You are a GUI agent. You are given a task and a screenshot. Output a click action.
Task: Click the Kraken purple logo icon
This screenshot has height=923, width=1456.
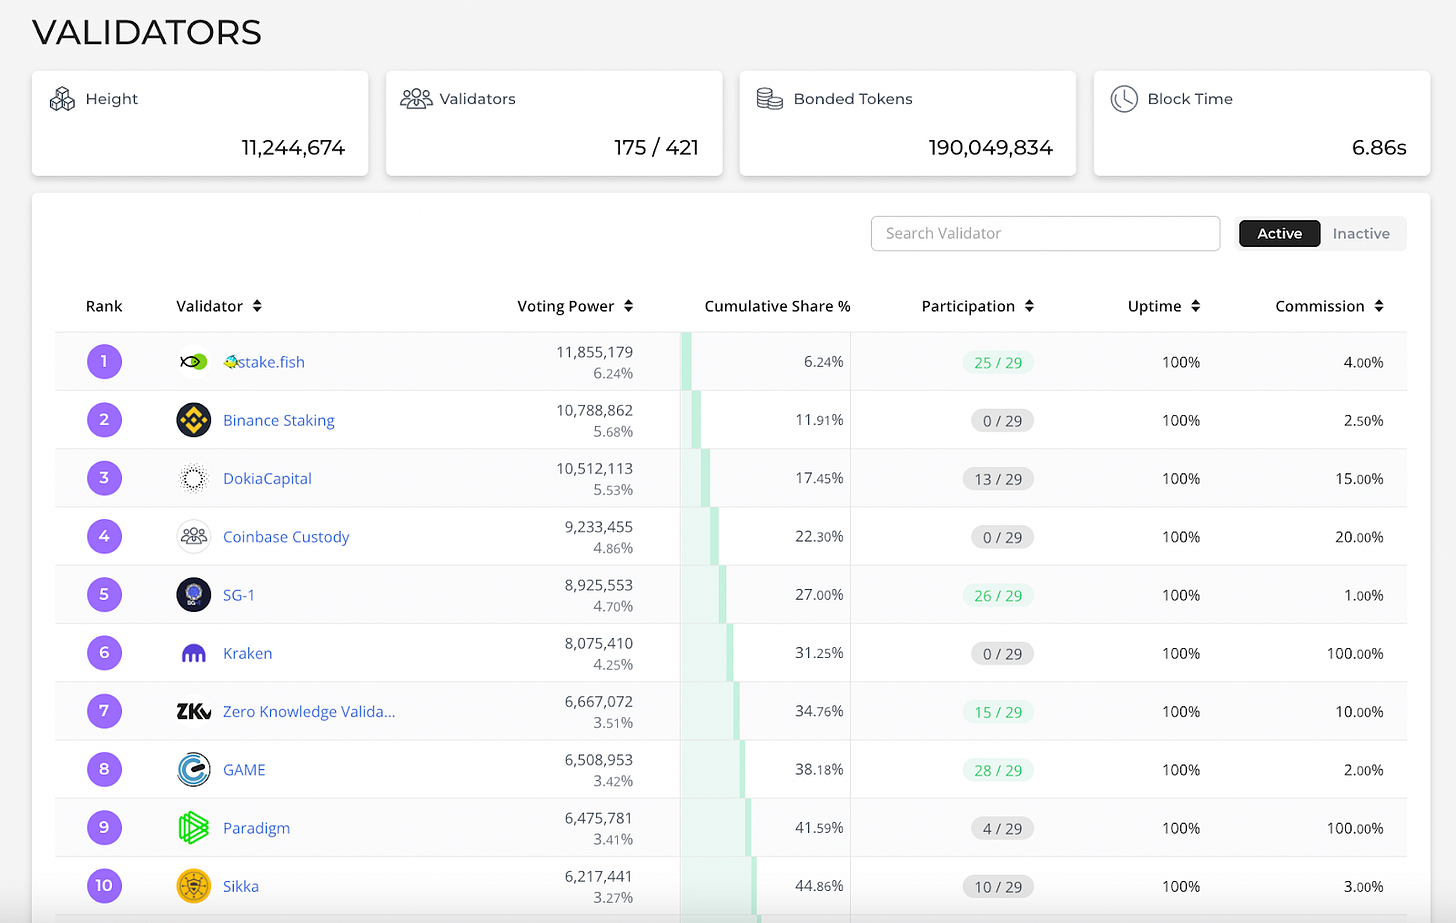pos(193,654)
